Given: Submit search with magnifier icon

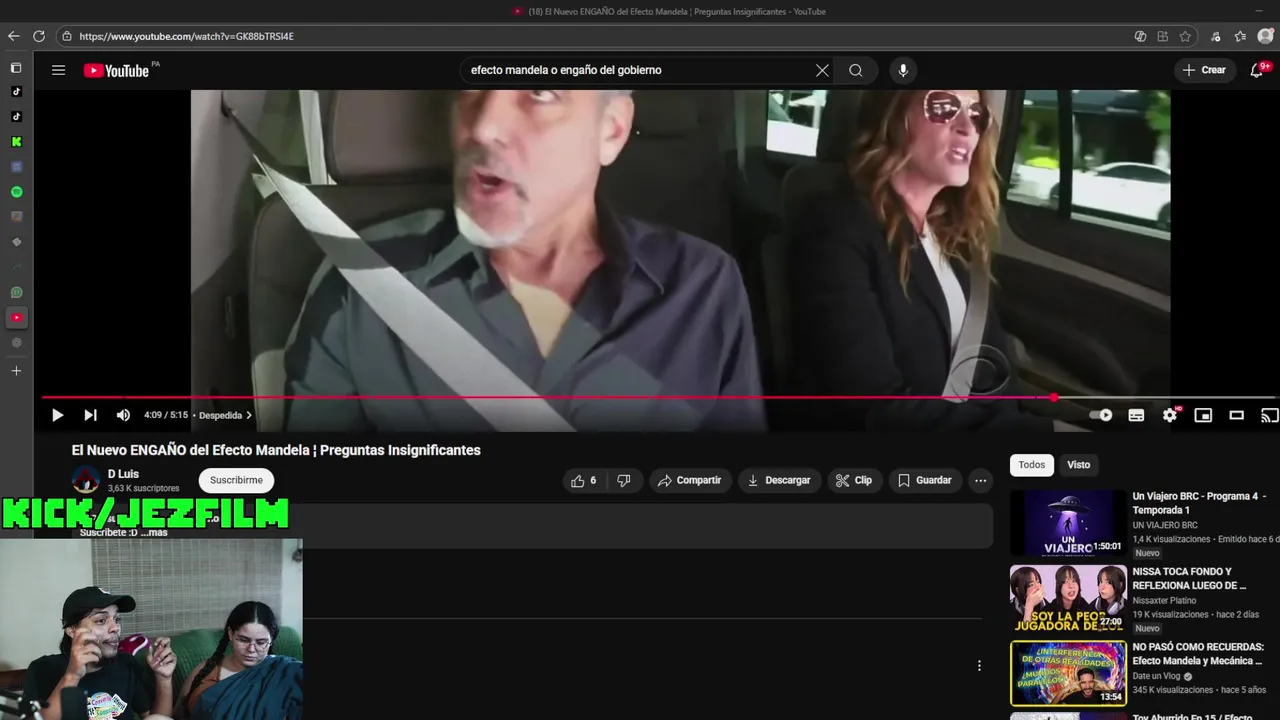Looking at the screenshot, I should click(x=856, y=70).
